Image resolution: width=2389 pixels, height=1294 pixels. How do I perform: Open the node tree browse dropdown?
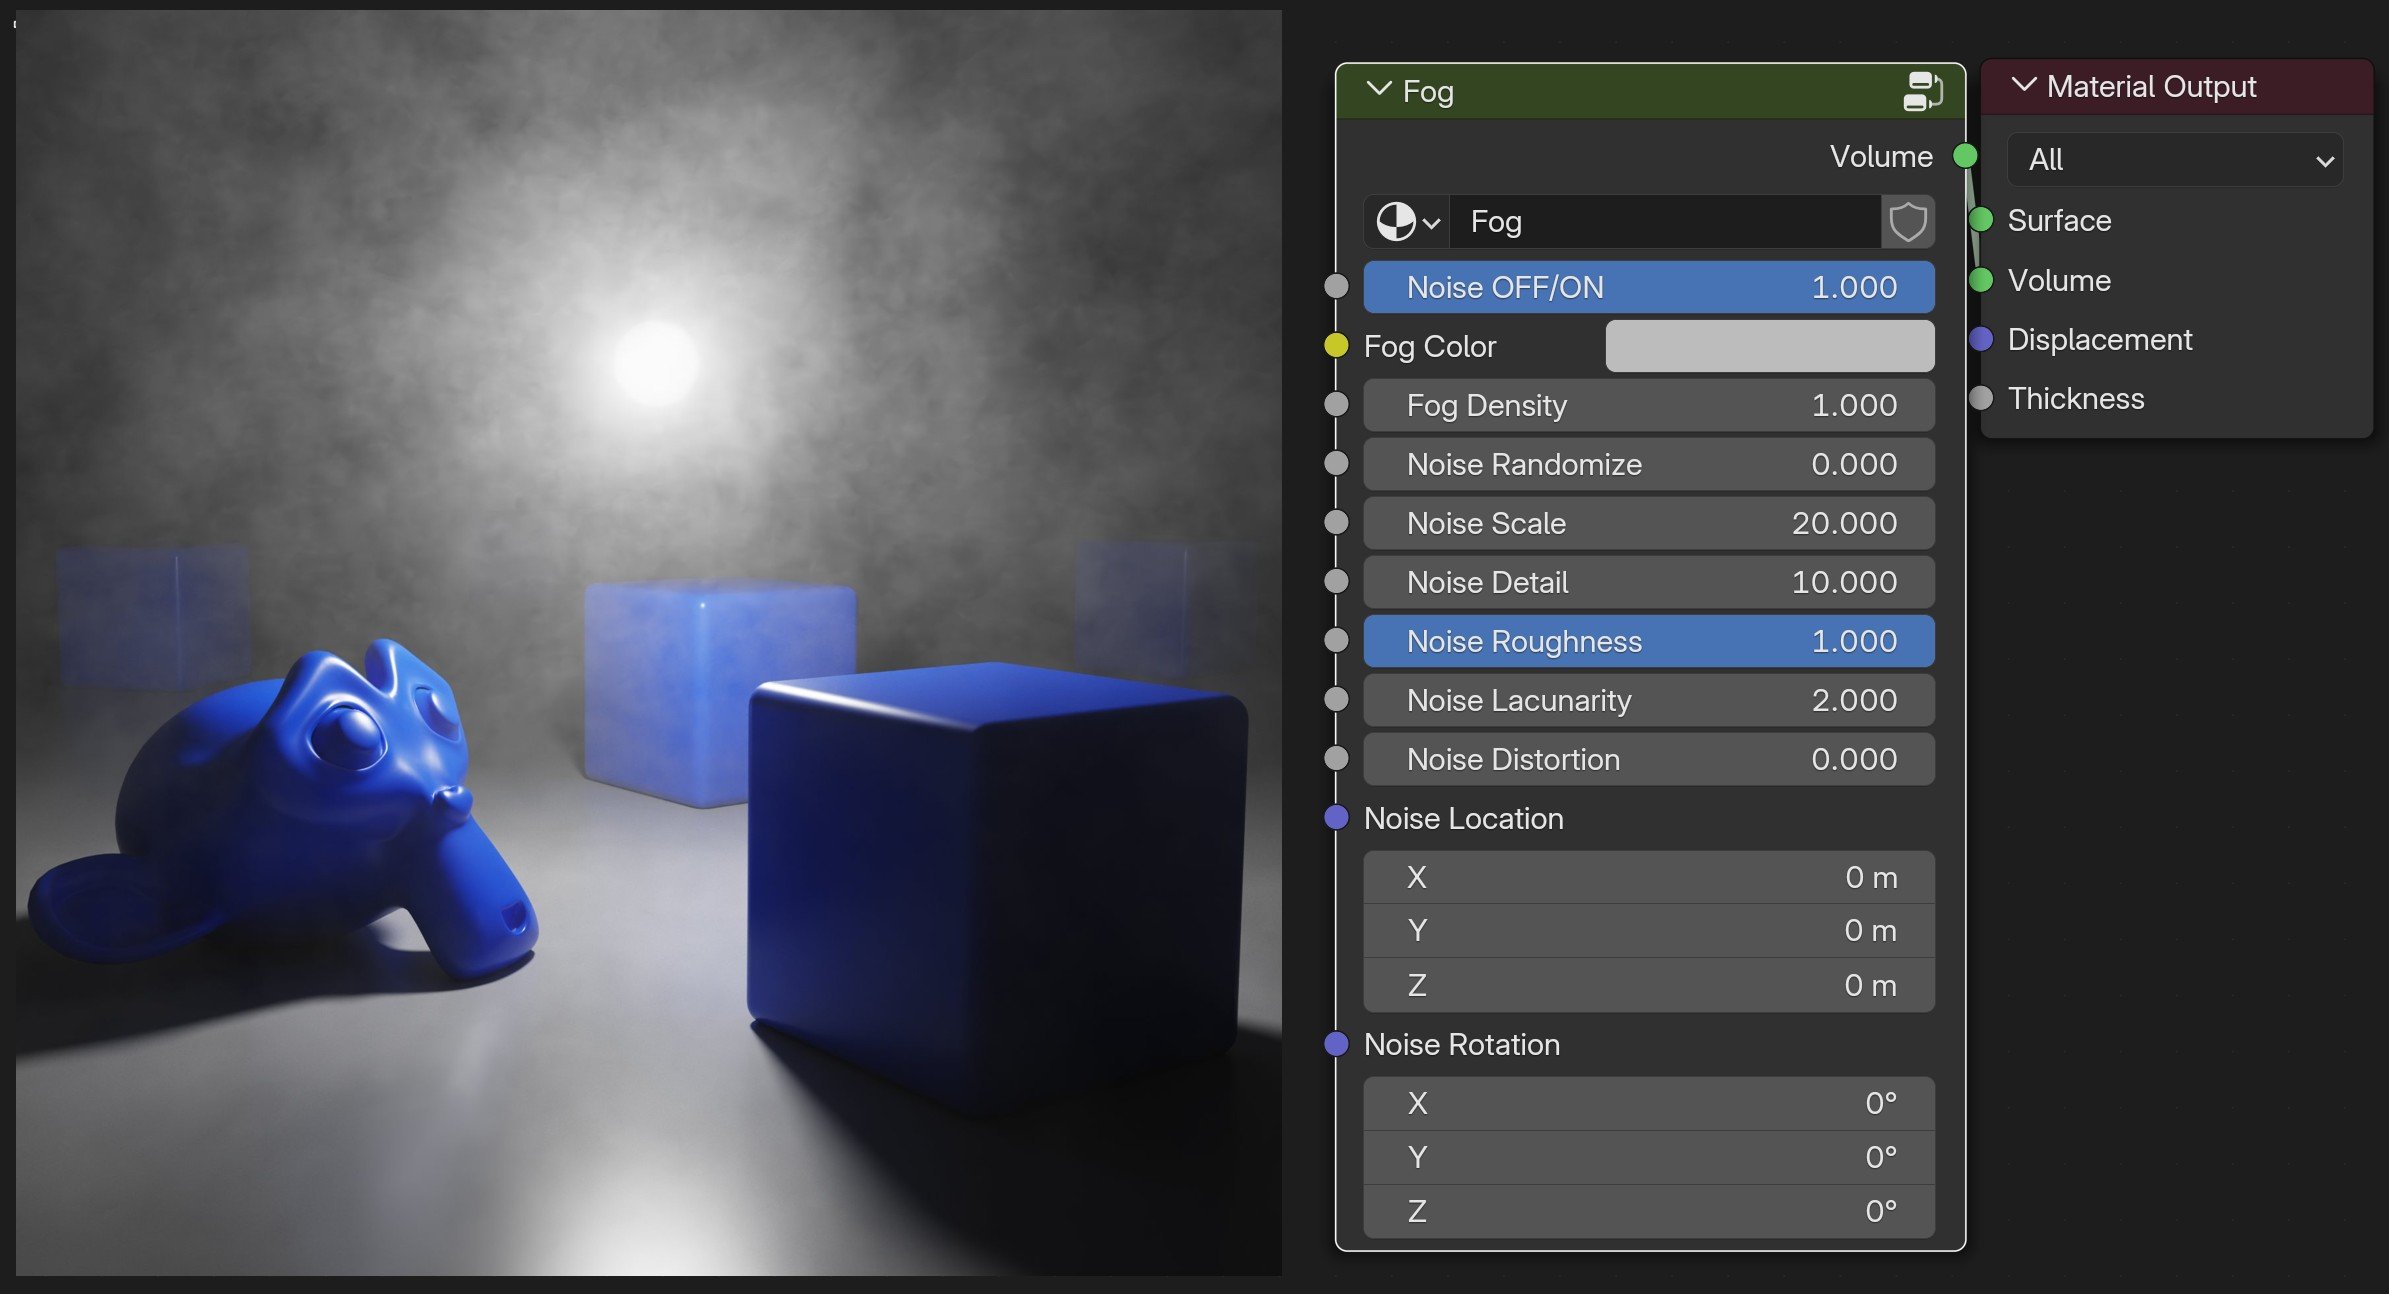click(1407, 222)
